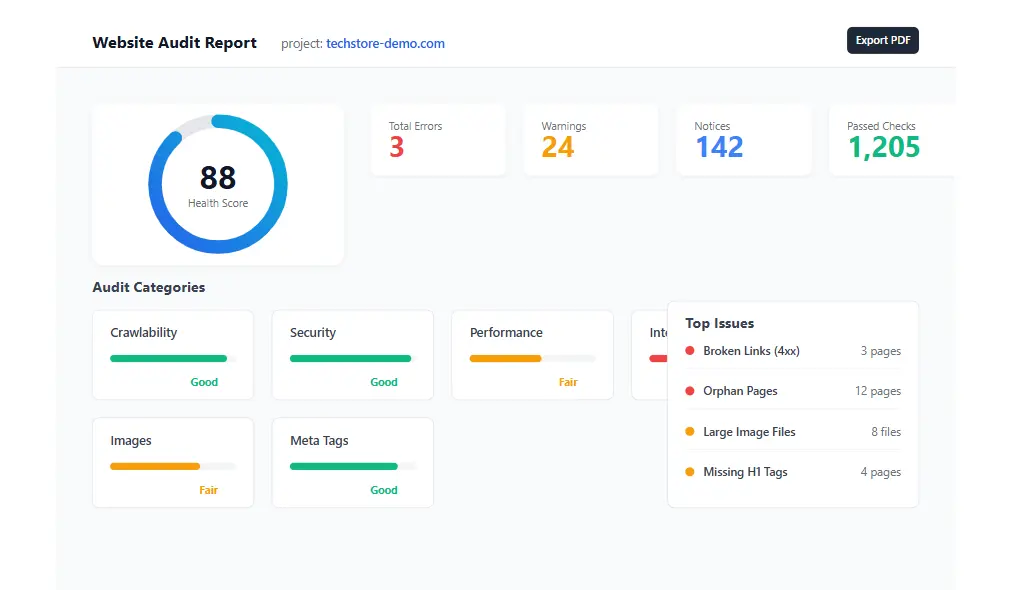
Task: Open the Warnings card showing 24
Action: tap(591, 140)
